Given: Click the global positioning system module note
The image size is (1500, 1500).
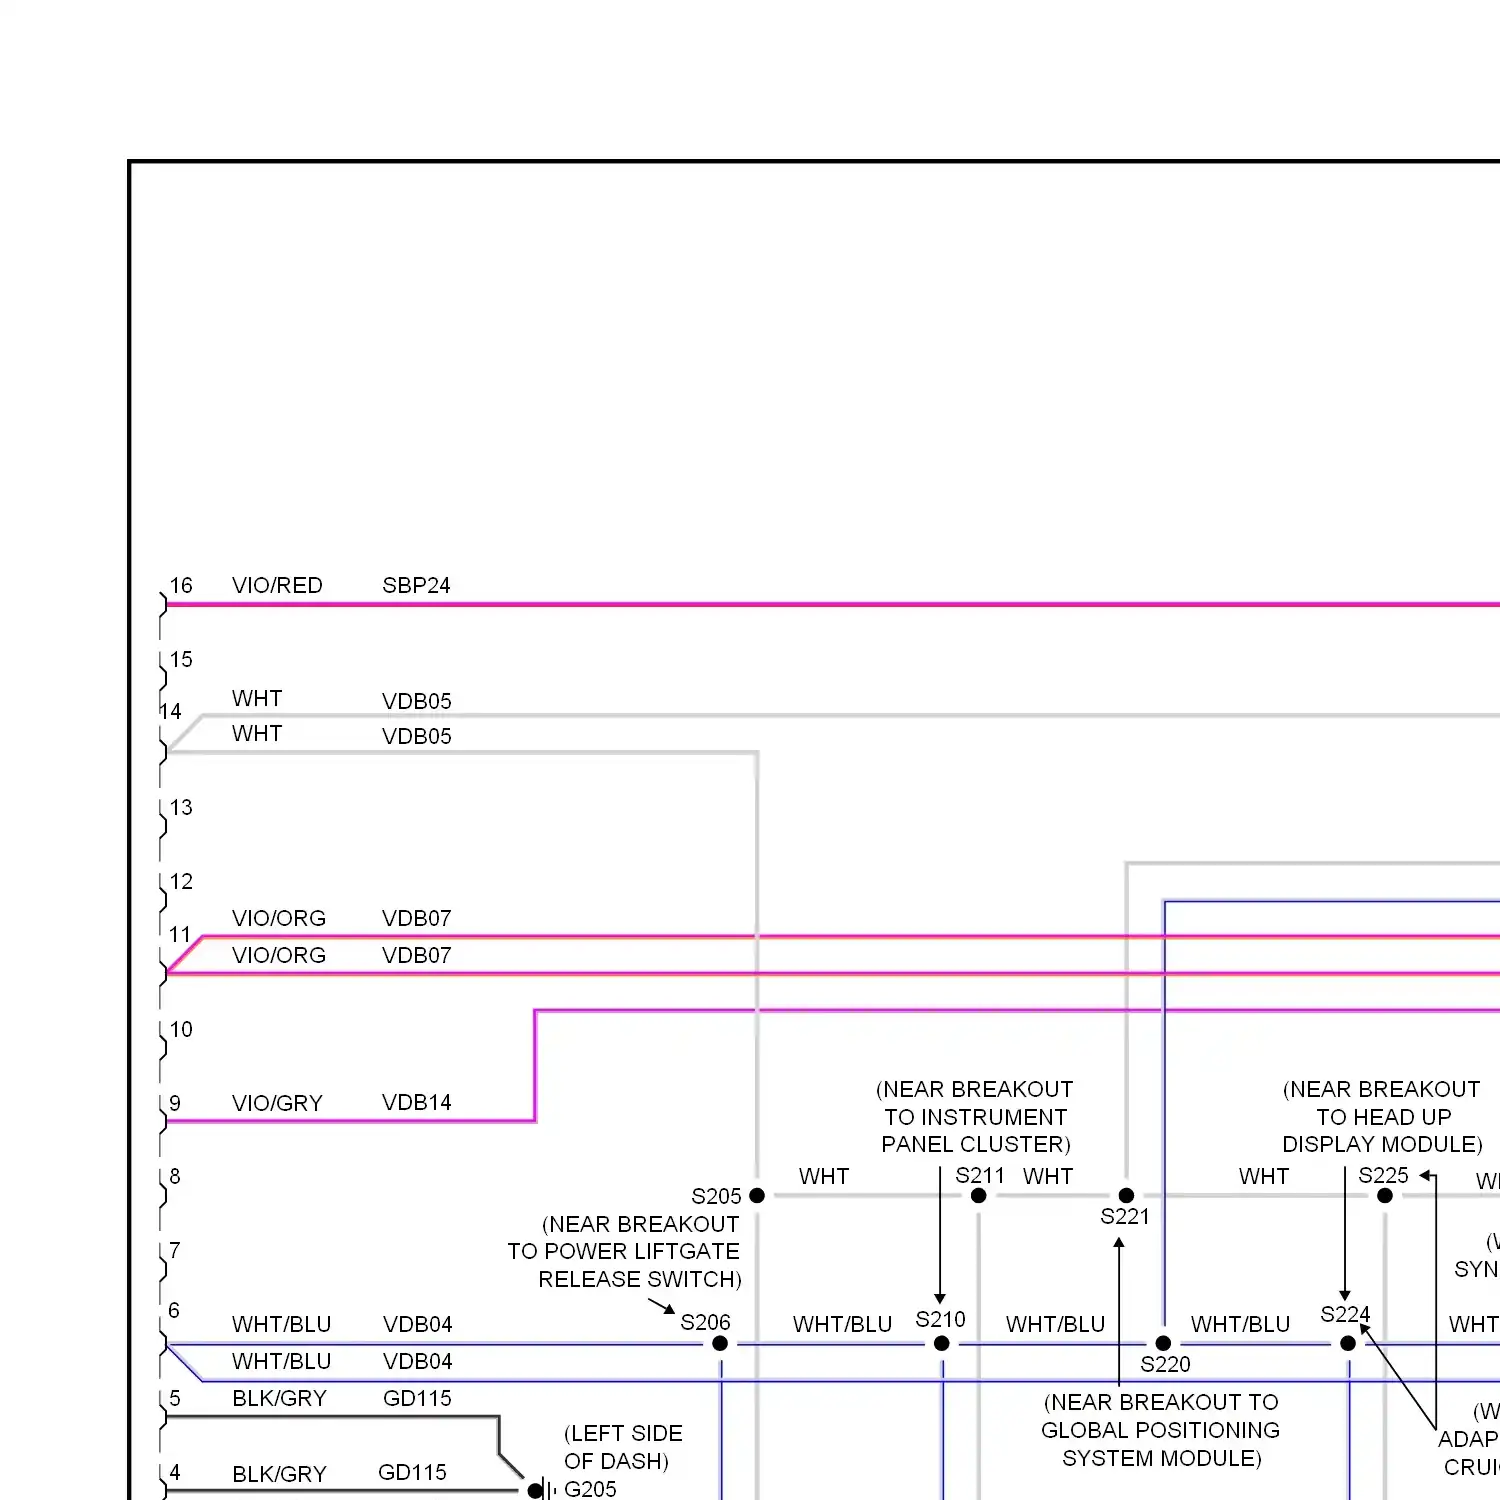Looking at the screenshot, I should point(1161,1430).
